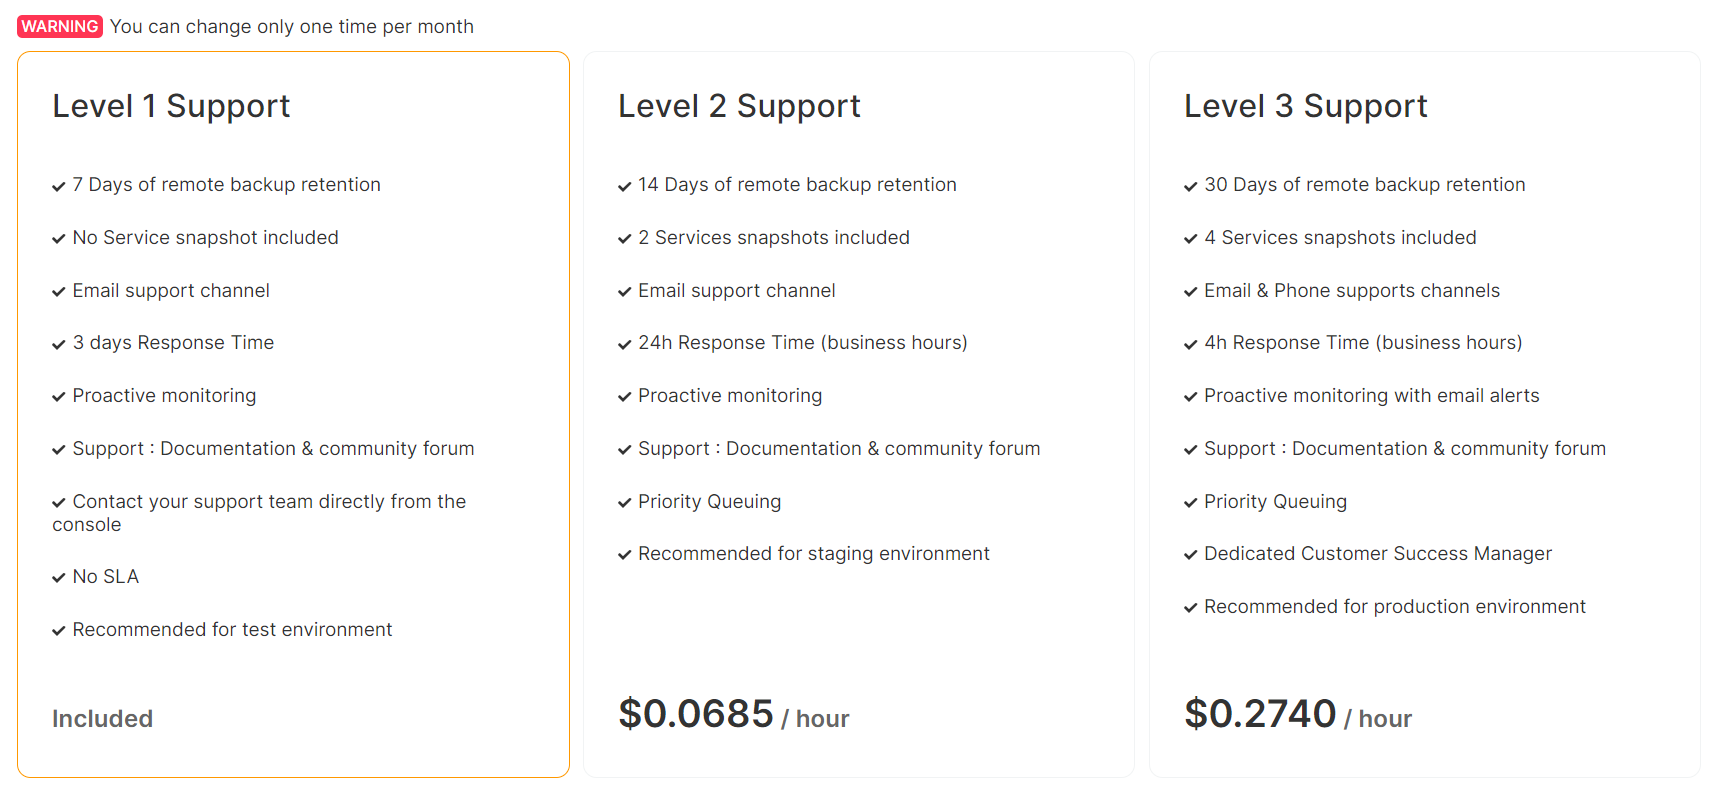Viewport: 1726px width, 792px height.
Task: Click the "Included" price label on Level 1
Action: coord(102,719)
